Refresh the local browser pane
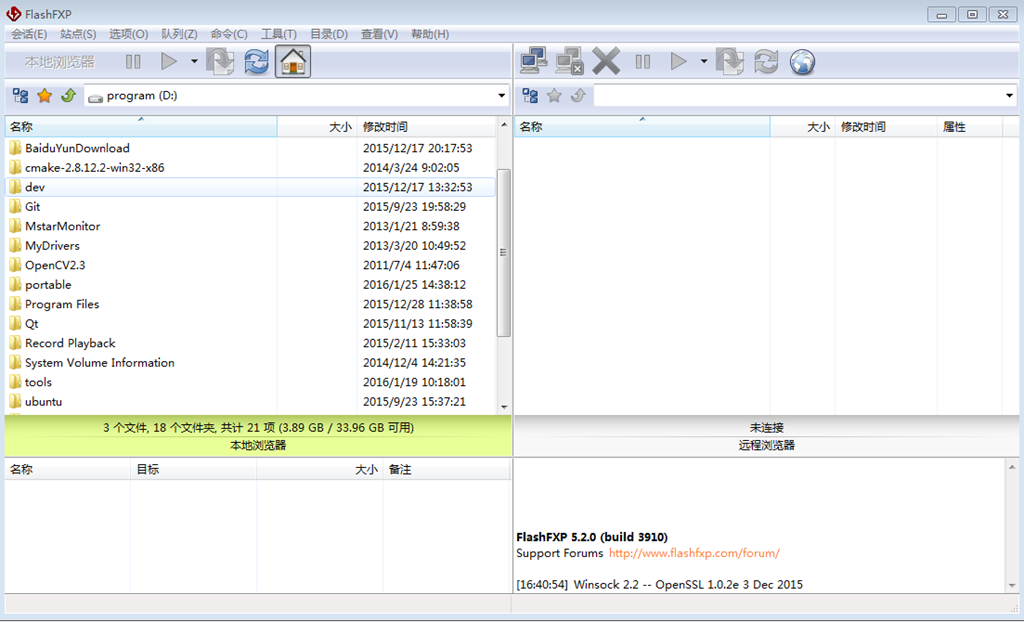 pyautogui.click(x=257, y=62)
